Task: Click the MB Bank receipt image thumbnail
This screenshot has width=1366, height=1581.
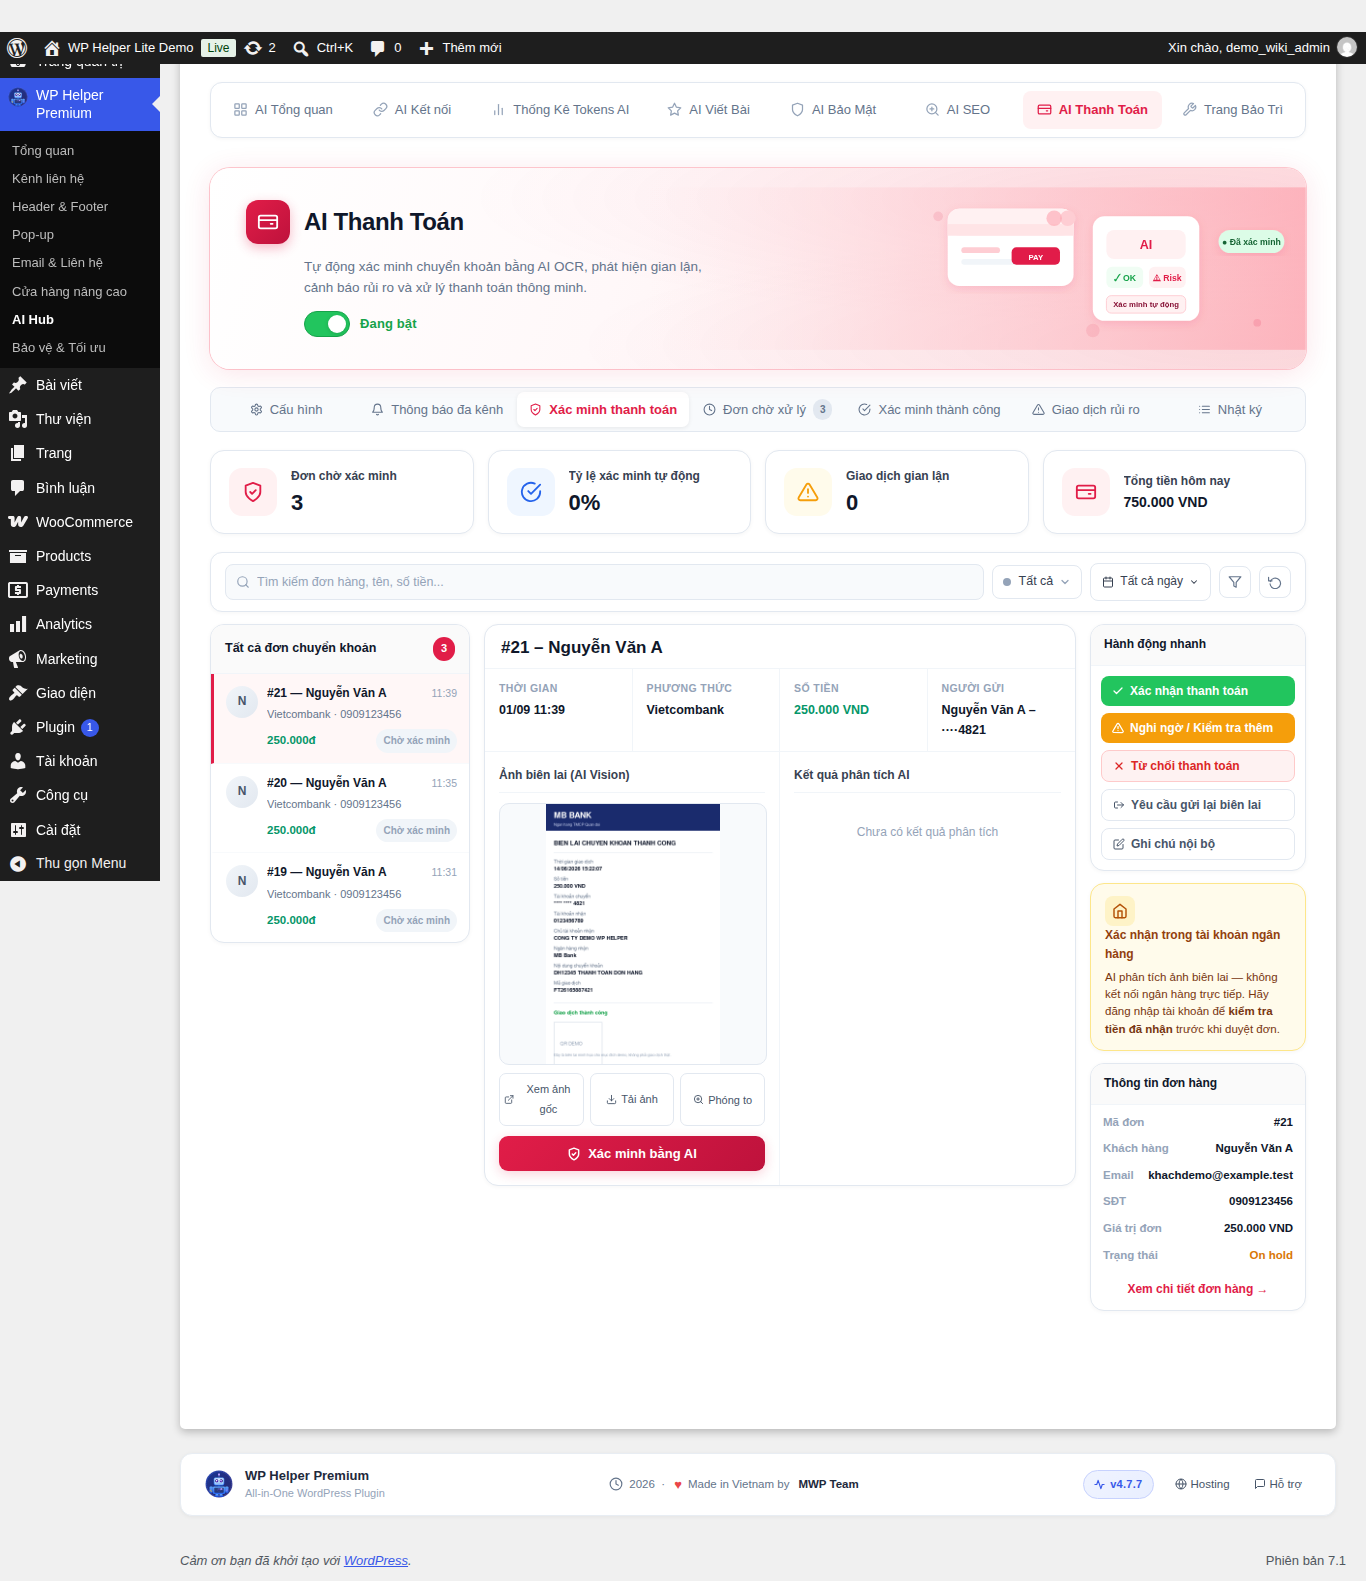Action: pos(633,934)
